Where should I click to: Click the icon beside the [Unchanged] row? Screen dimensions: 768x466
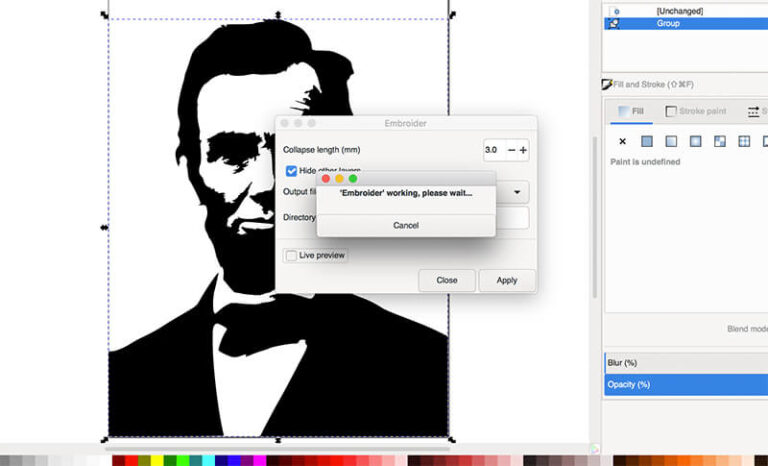(x=616, y=11)
